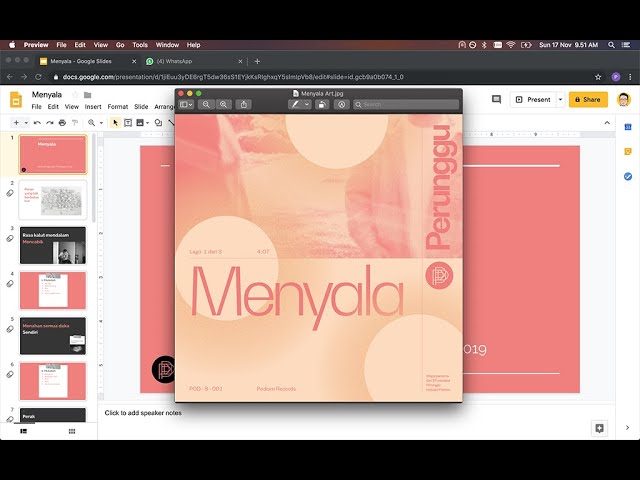Viewport: 640px width, 480px height.
Task: Open the comment history icon
Action: point(496,99)
